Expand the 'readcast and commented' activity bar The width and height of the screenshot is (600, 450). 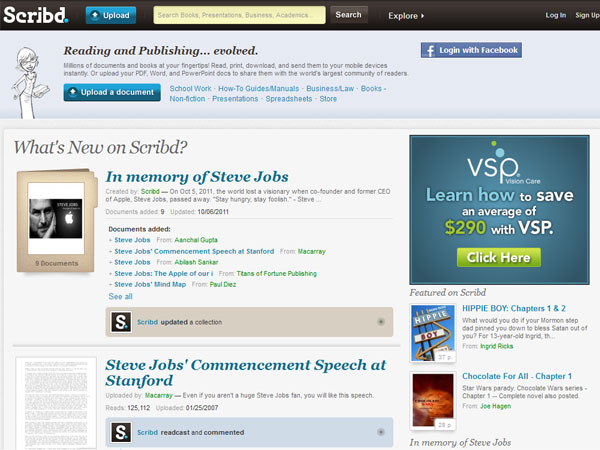(381, 432)
